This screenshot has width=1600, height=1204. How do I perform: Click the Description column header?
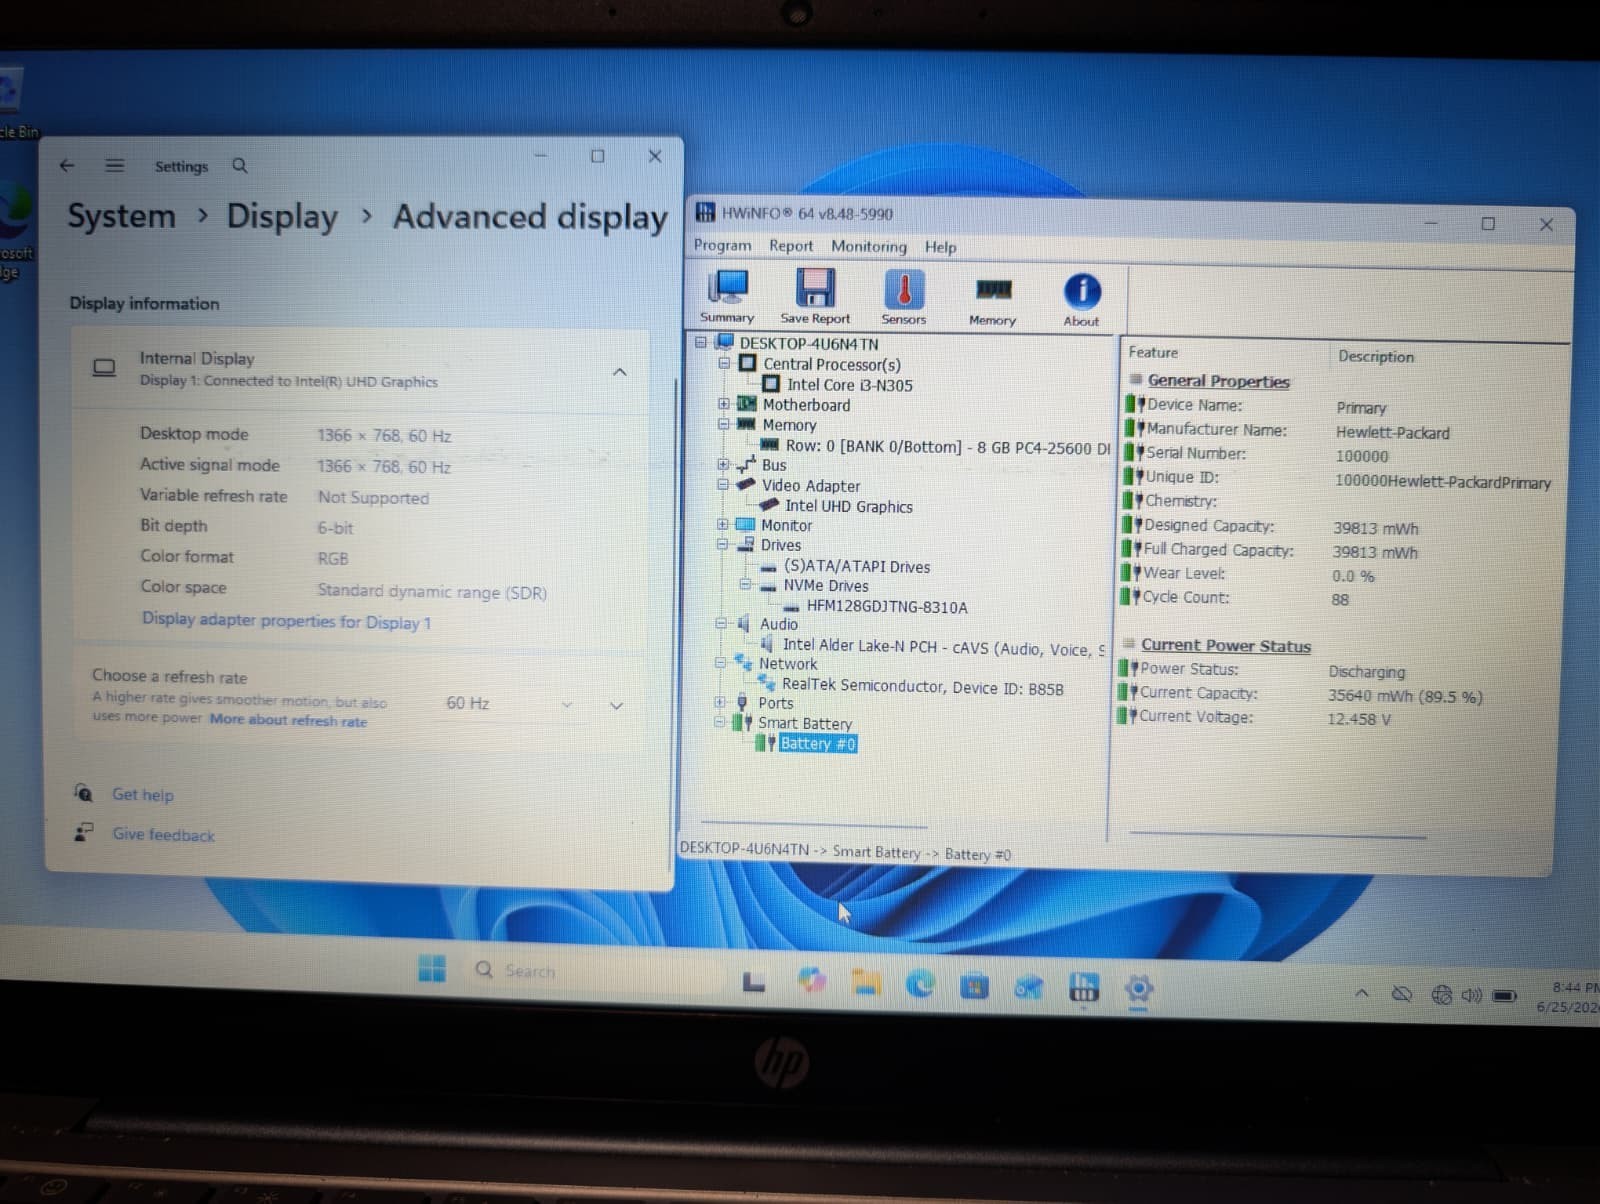point(1375,356)
